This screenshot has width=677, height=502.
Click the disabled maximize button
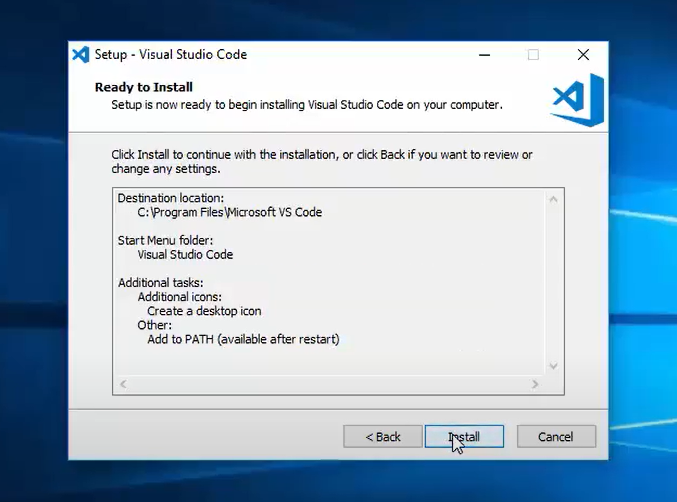pos(533,55)
